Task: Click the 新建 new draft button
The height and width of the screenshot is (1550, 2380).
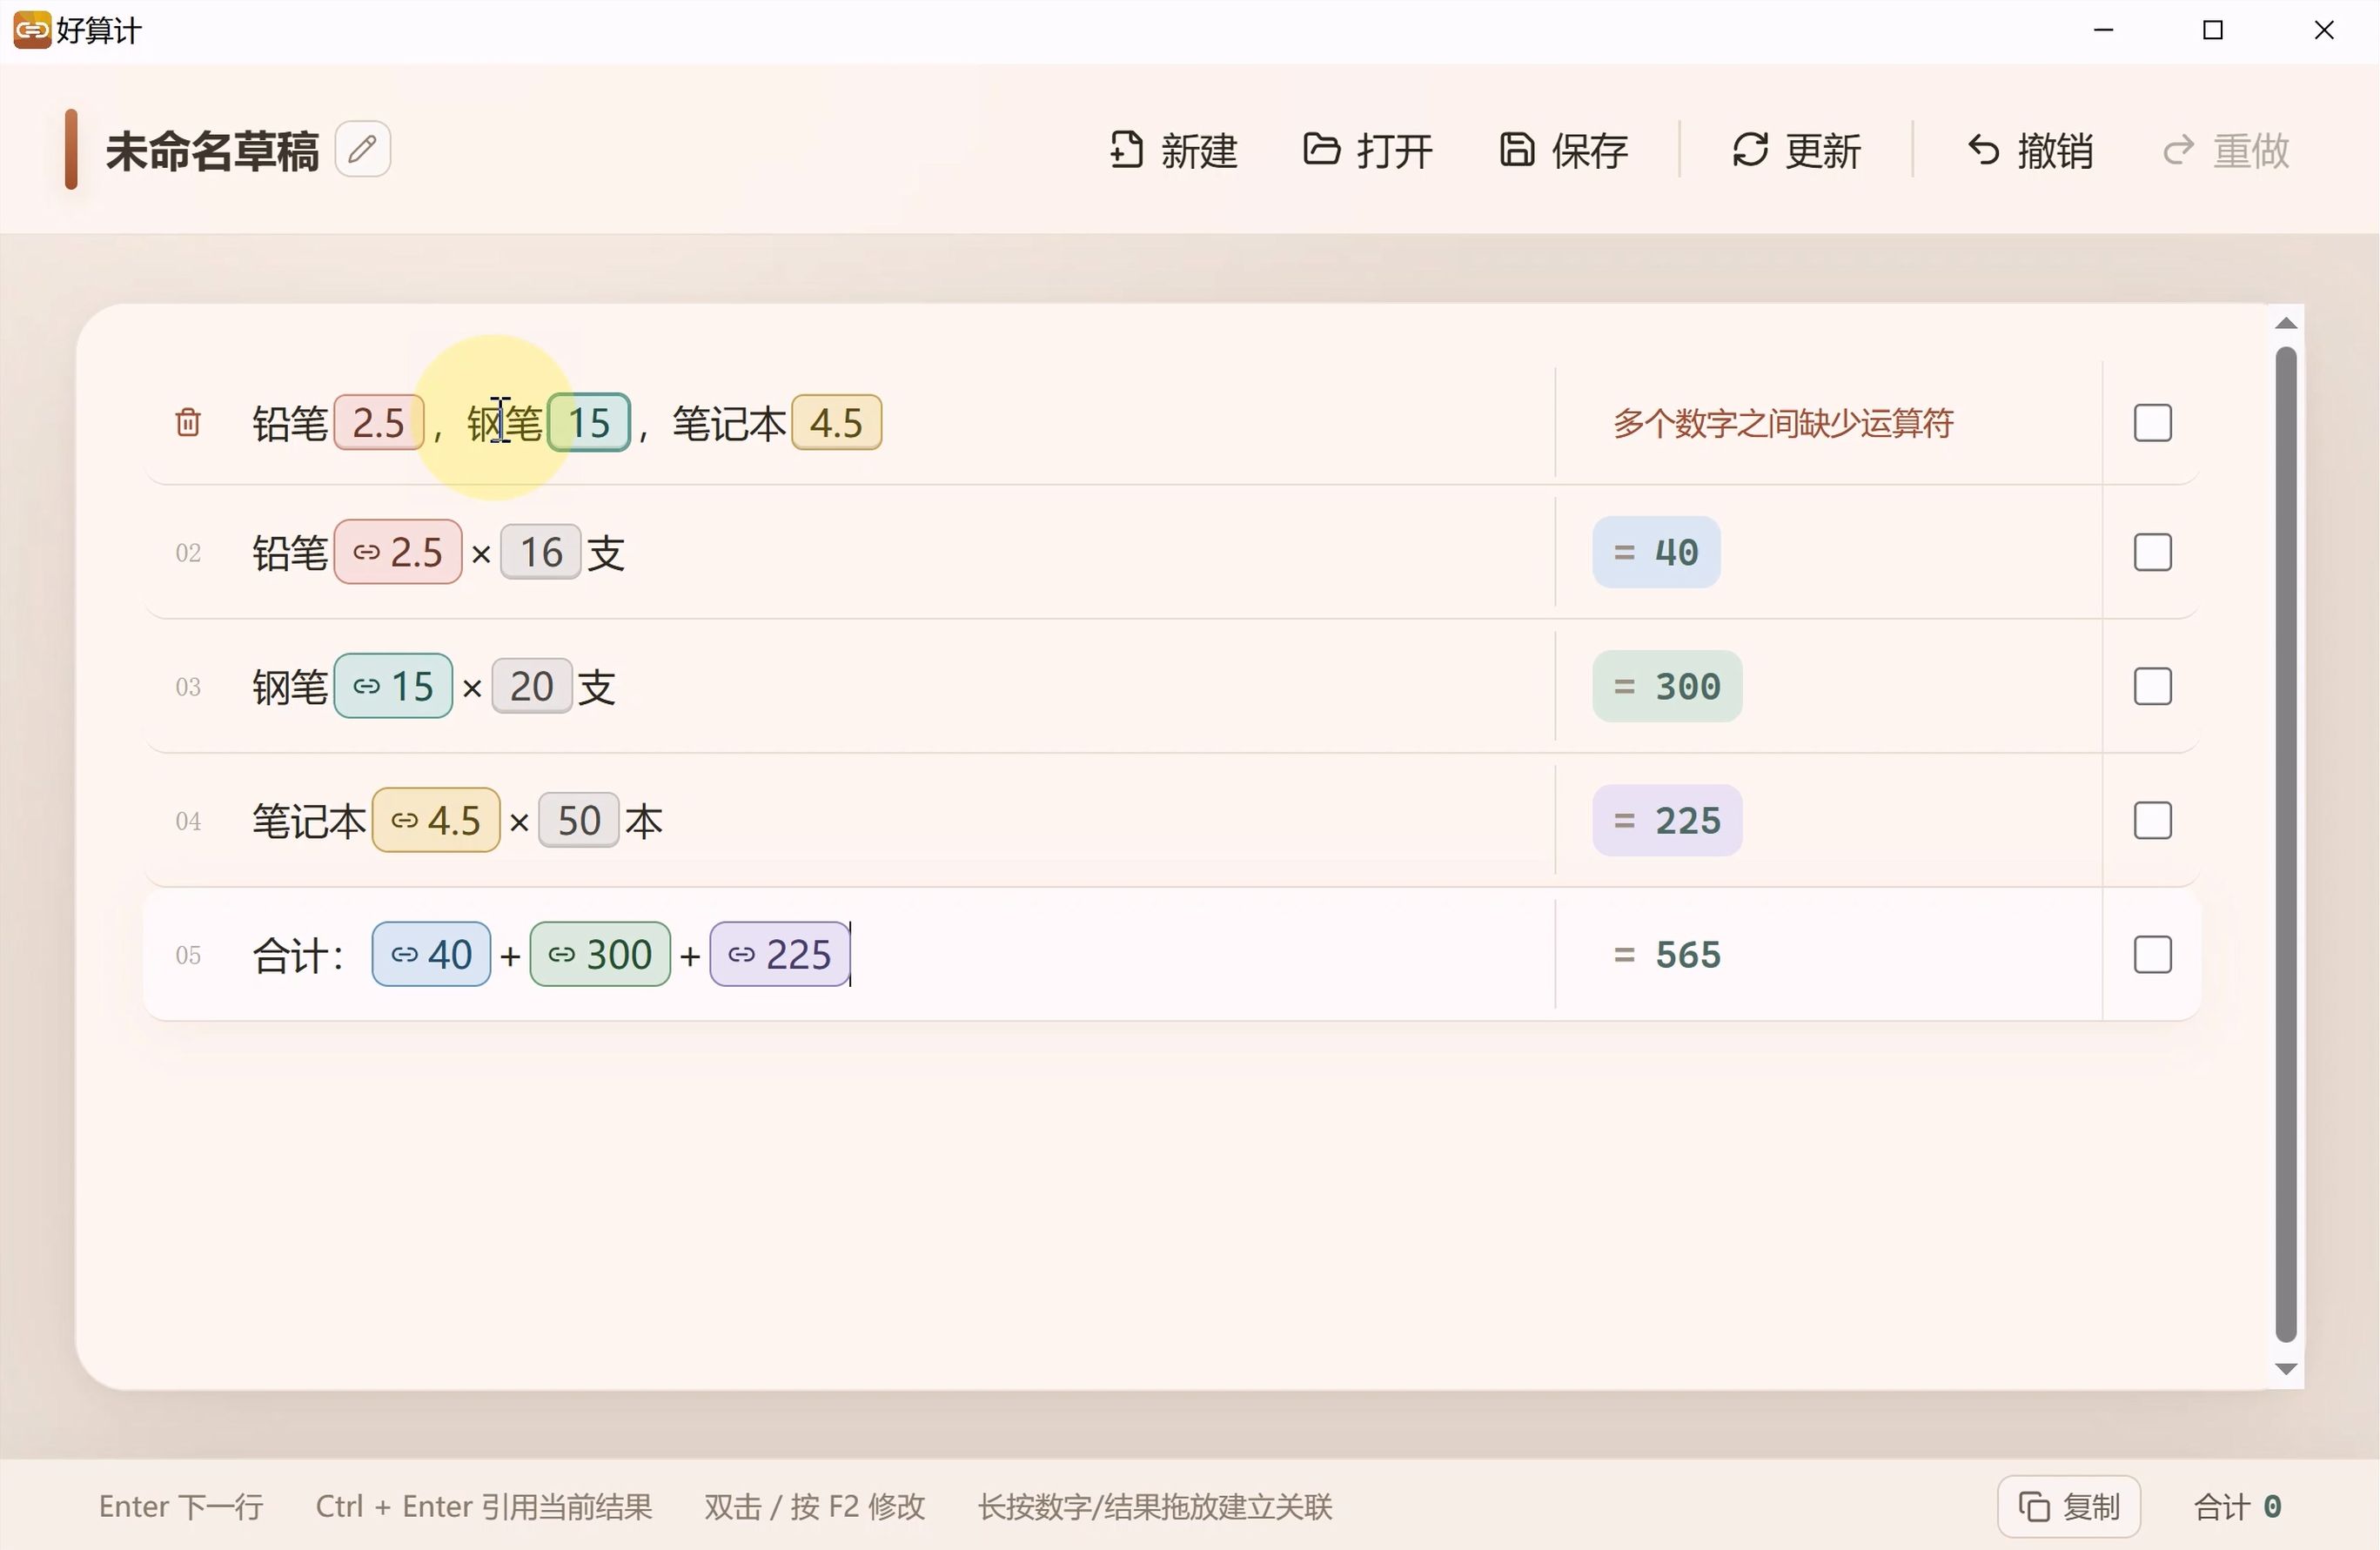Action: tap(1174, 151)
